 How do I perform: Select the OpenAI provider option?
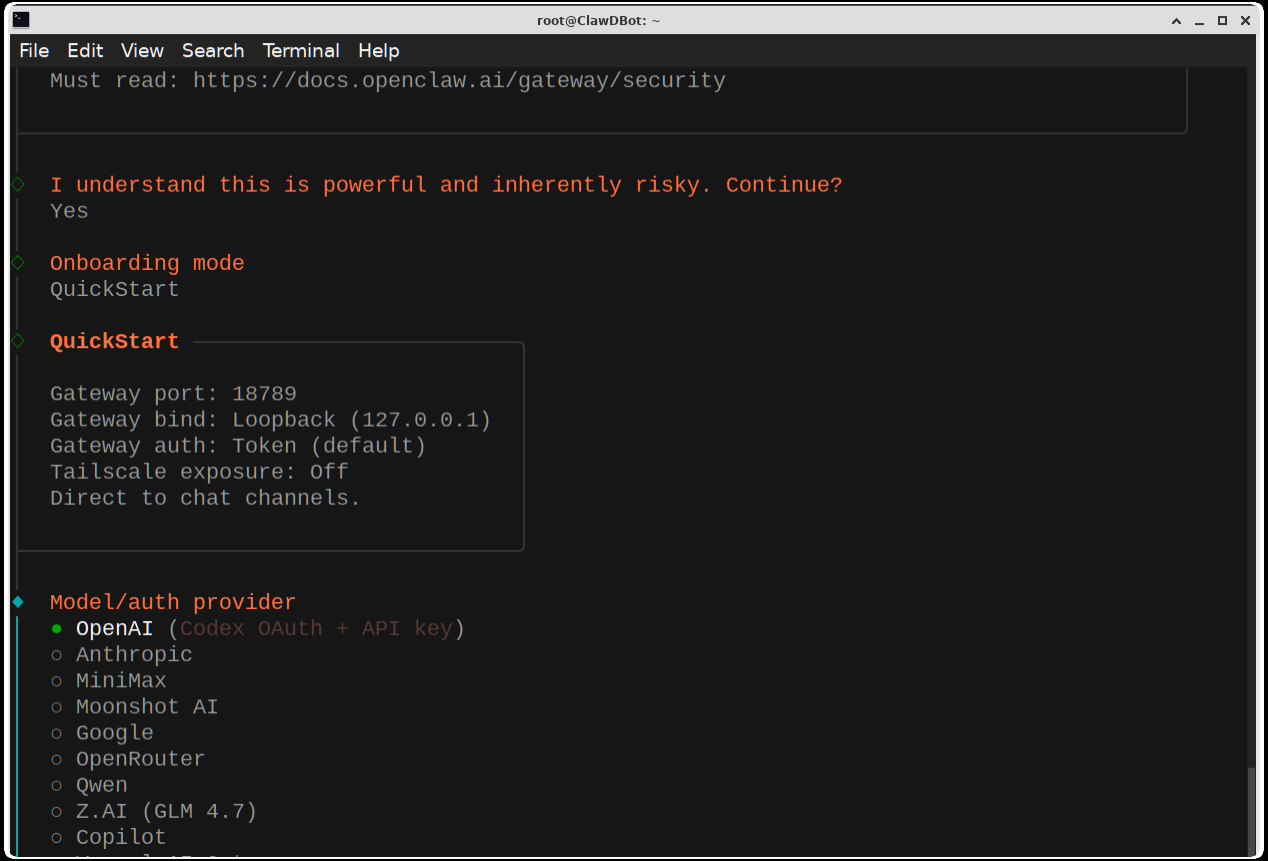(258, 628)
